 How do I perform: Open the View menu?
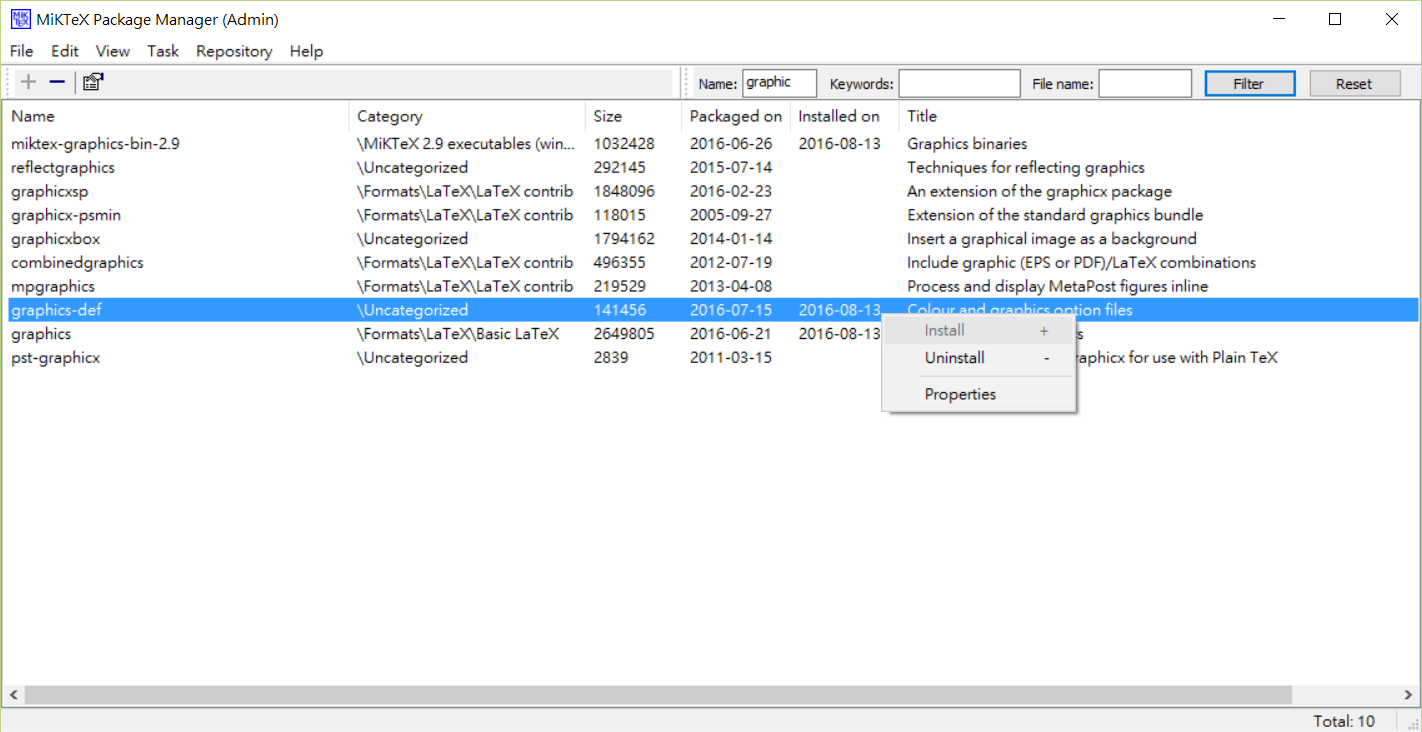point(113,51)
